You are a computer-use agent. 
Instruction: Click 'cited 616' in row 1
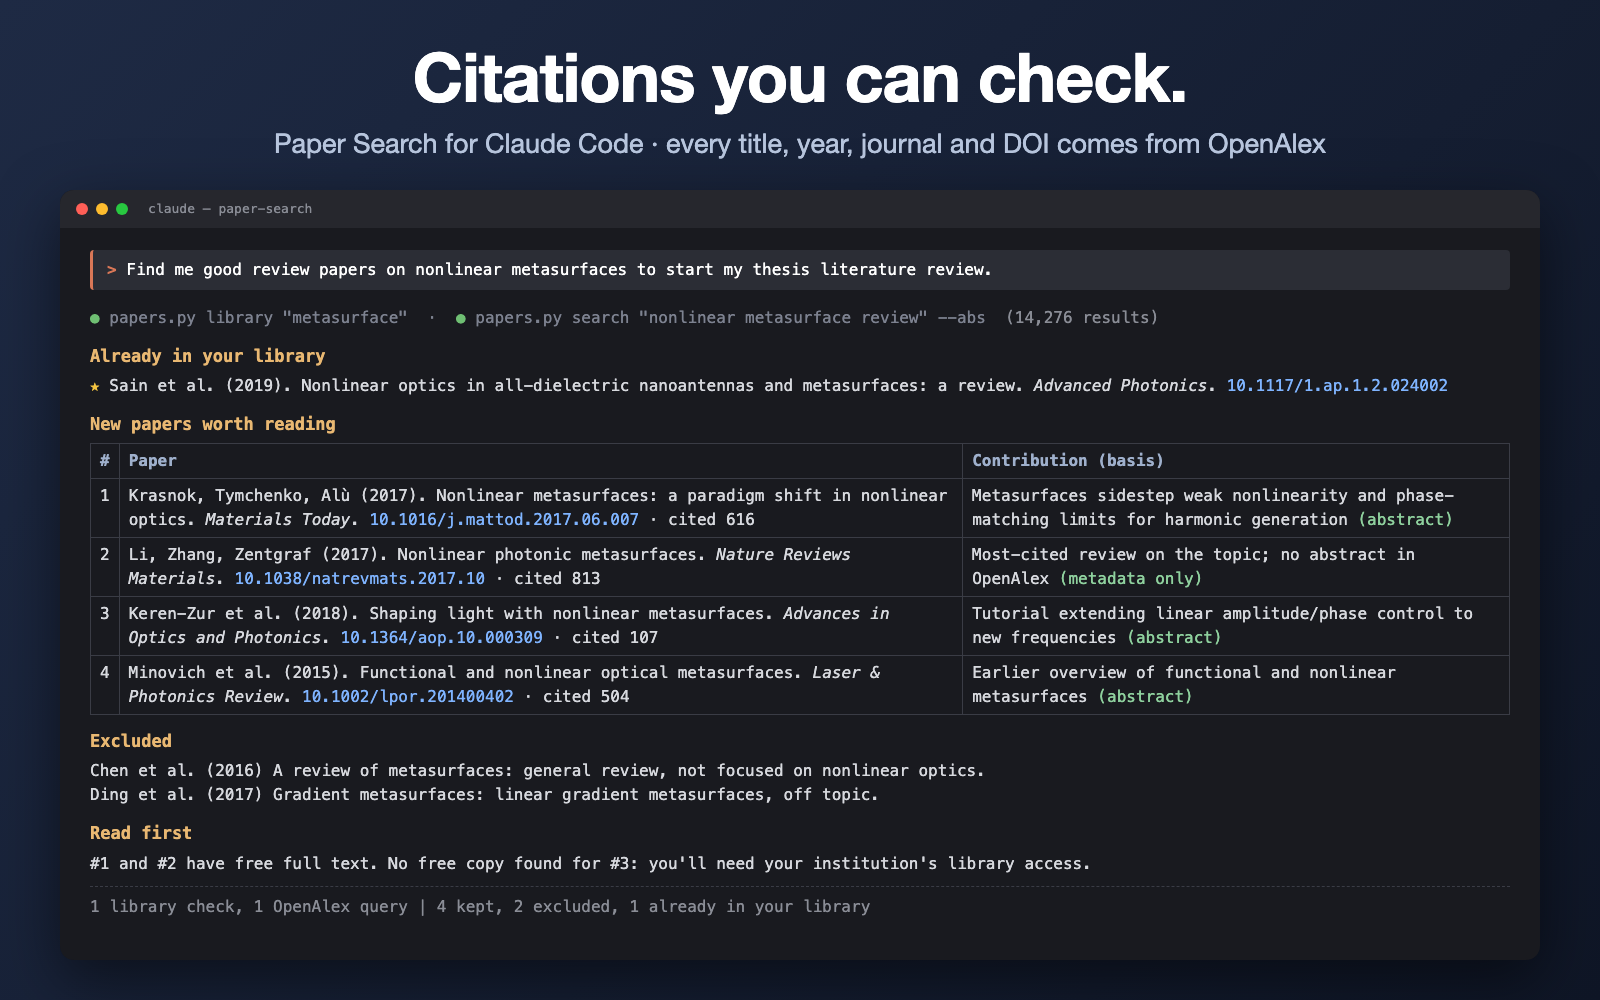pos(712,520)
